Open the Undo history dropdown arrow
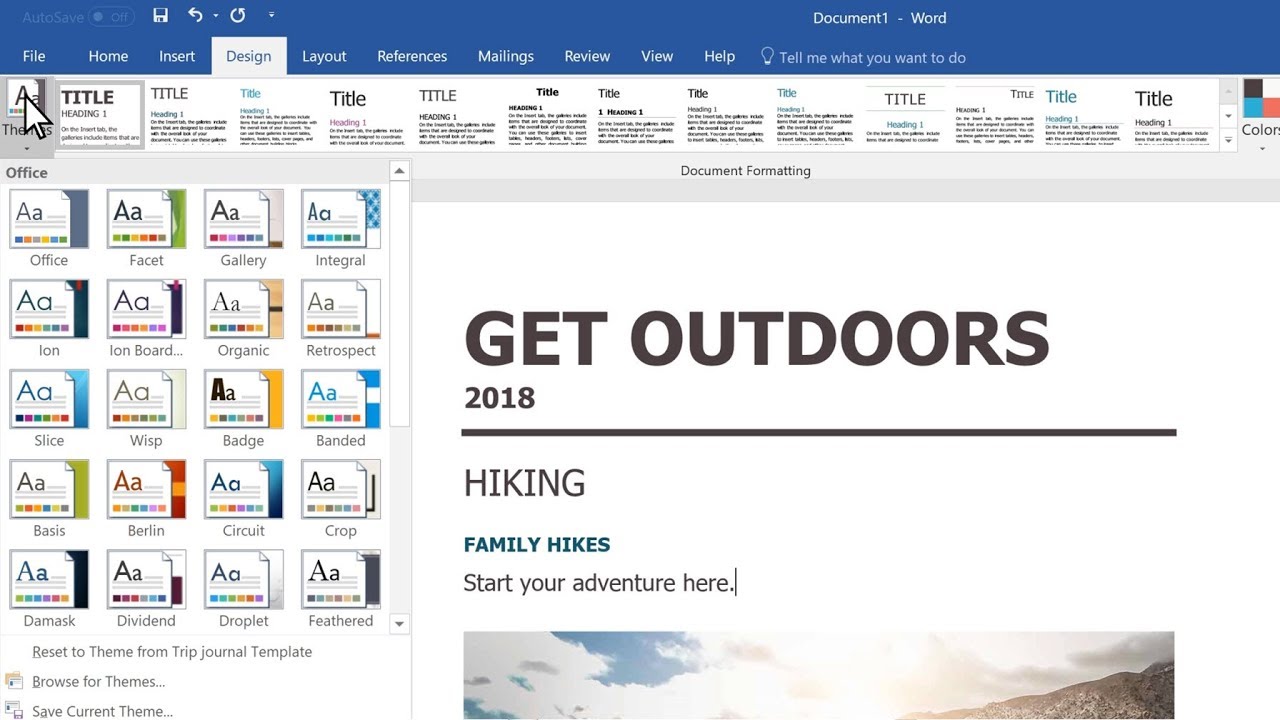Screen dimensions: 1280x720 click(216, 16)
